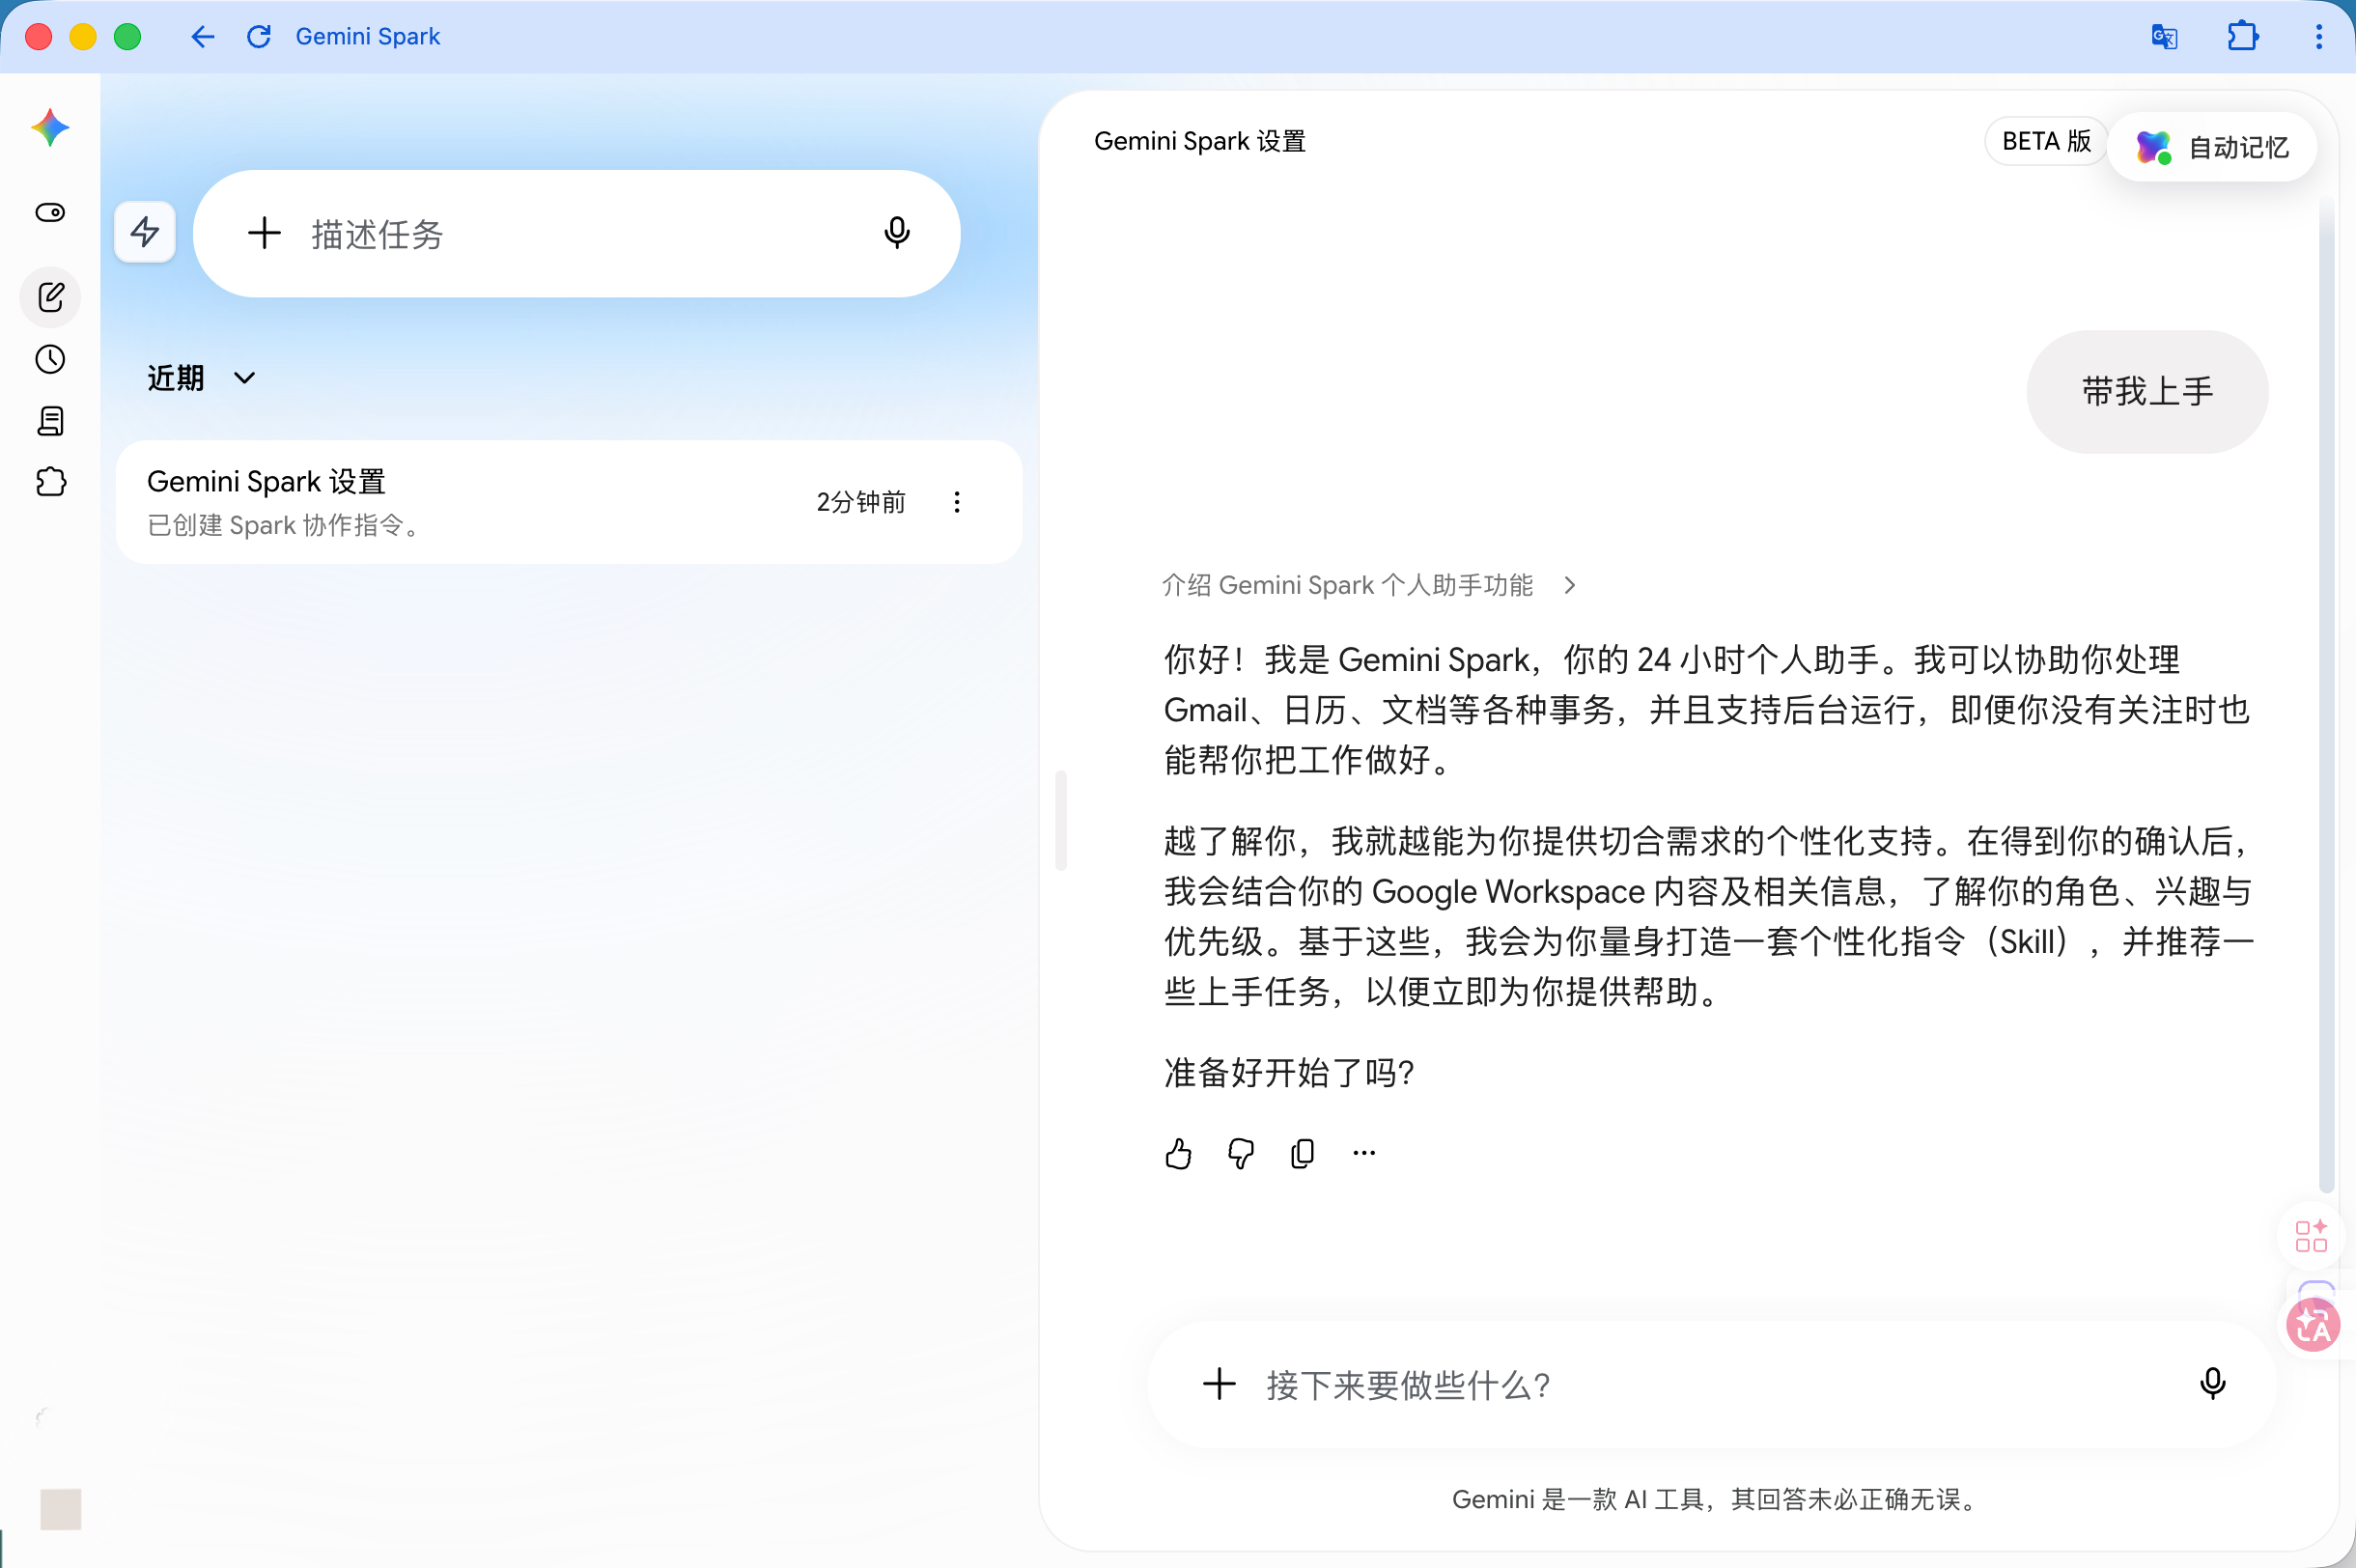Viewport: 2356px width, 1568px height.
Task: Open more options for Gemini Spark 设置 card
Action: [x=957, y=502]
